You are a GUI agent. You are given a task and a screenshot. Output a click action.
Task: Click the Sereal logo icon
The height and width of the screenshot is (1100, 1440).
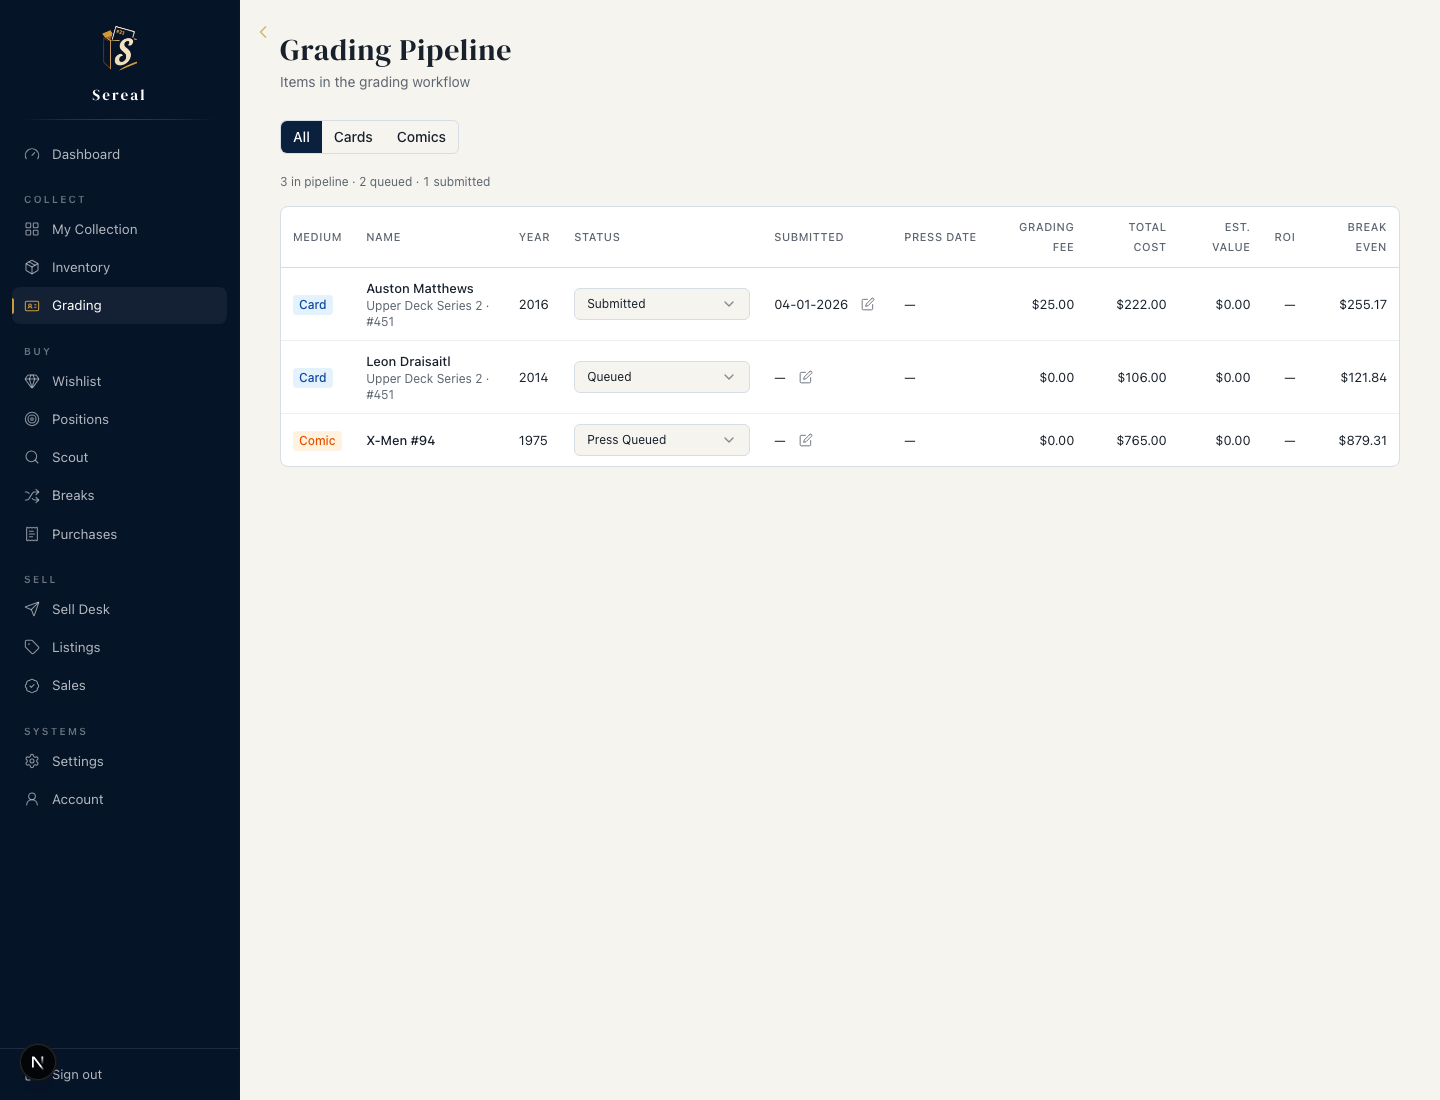(119, 48)
